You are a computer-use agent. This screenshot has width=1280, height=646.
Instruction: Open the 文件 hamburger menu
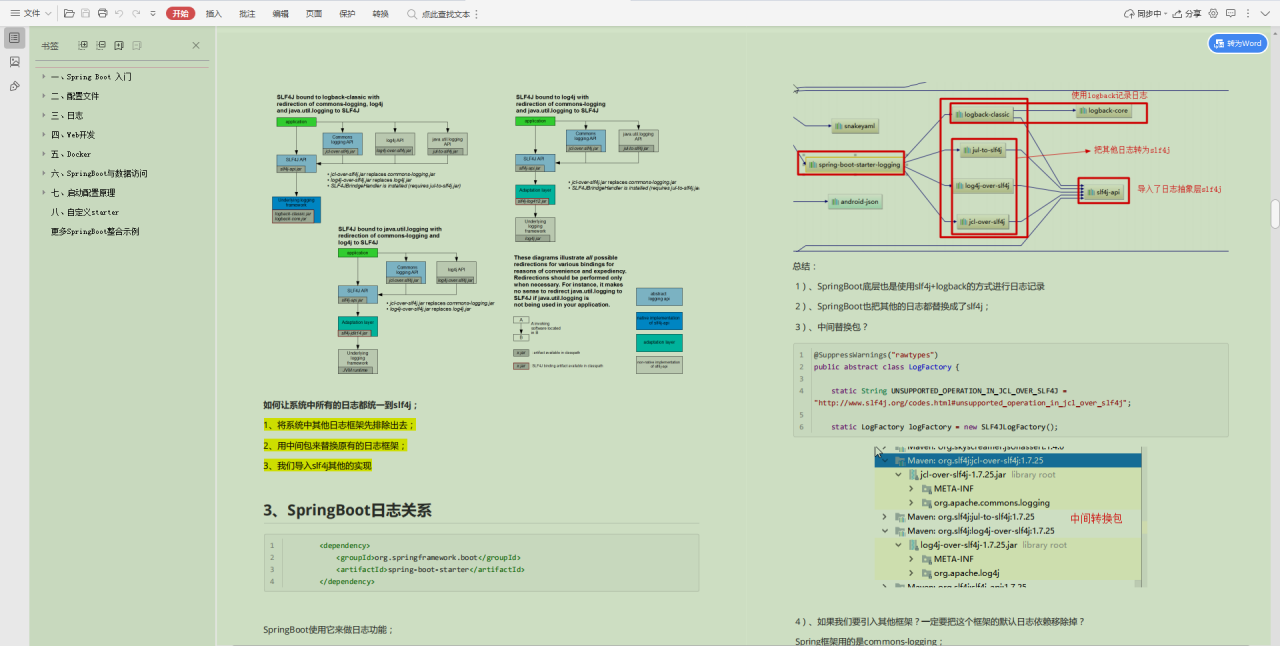[x=30, y=14]
